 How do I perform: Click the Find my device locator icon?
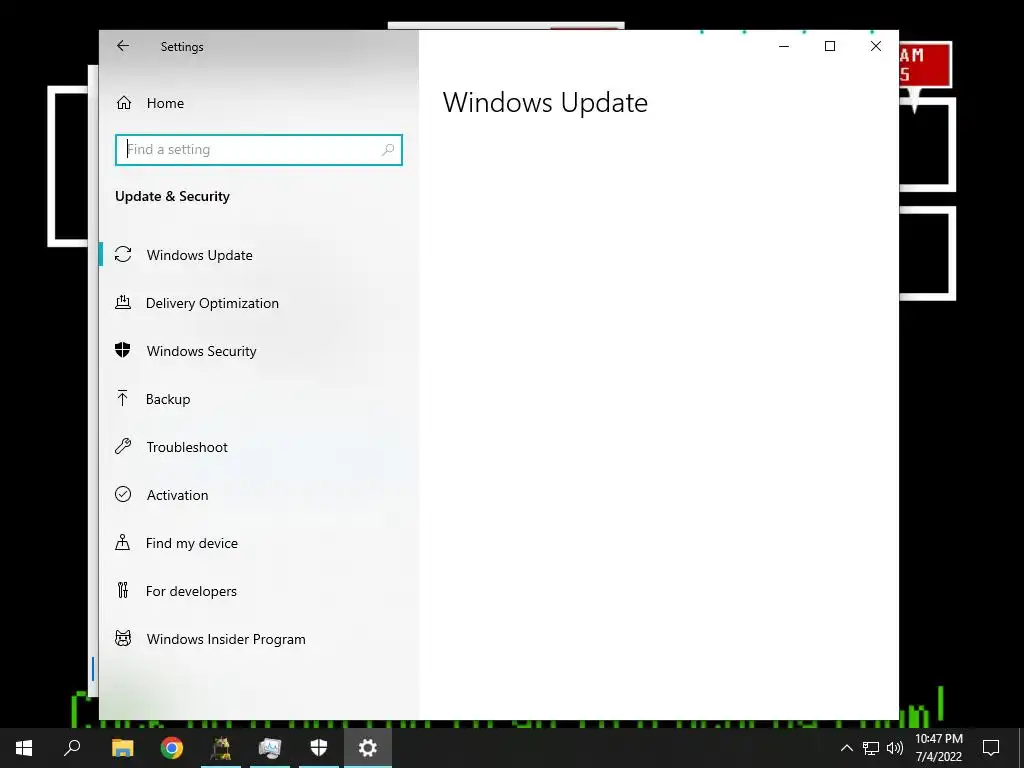click(x=122, y=542)
